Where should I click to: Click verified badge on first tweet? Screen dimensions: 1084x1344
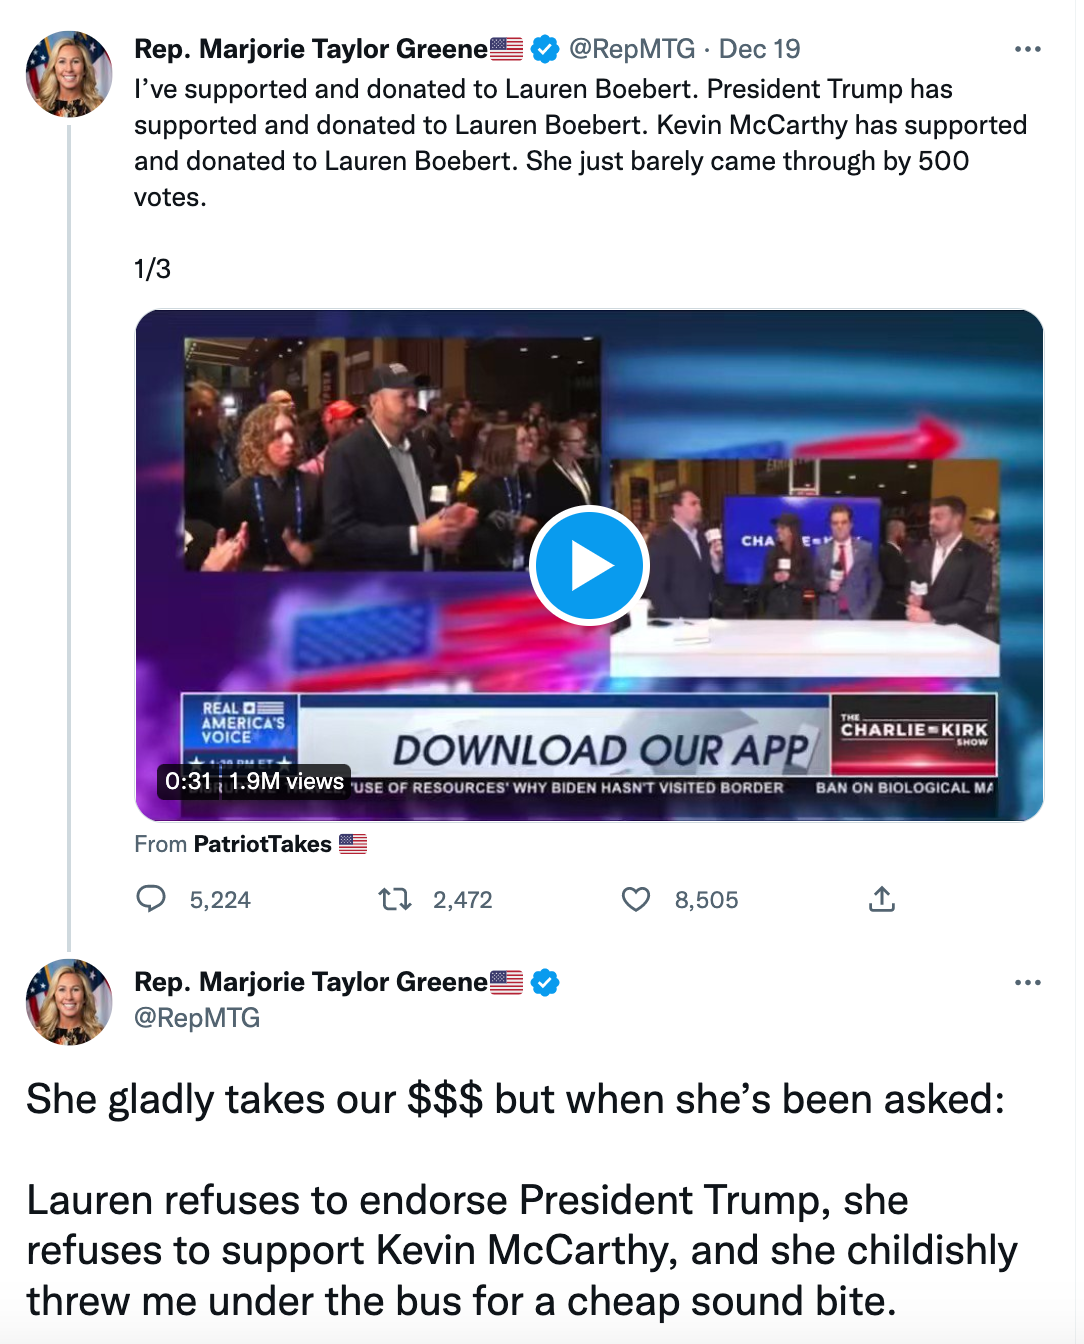[545, 48]
